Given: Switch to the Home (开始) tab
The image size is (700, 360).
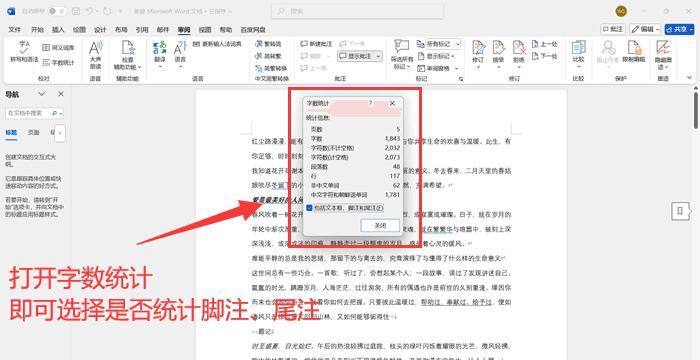Looking at the screenshot, I should click(38, 30).
